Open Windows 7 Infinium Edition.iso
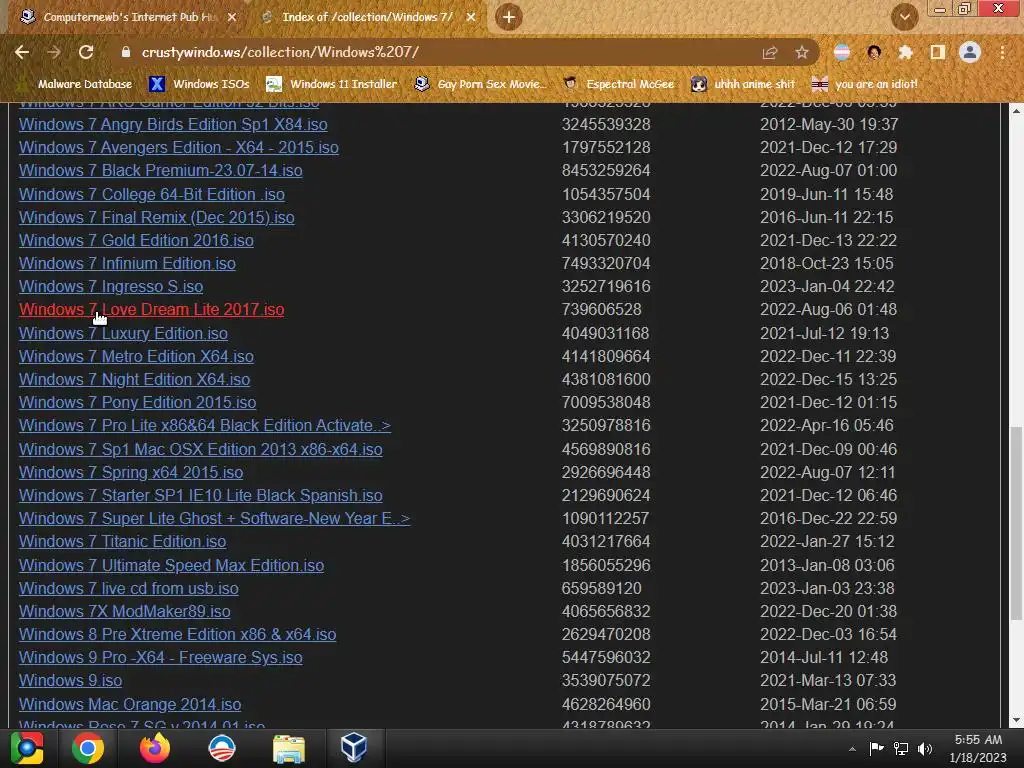Image resolution: width=1024 pixels, height=768 pixels. [127, 263]
